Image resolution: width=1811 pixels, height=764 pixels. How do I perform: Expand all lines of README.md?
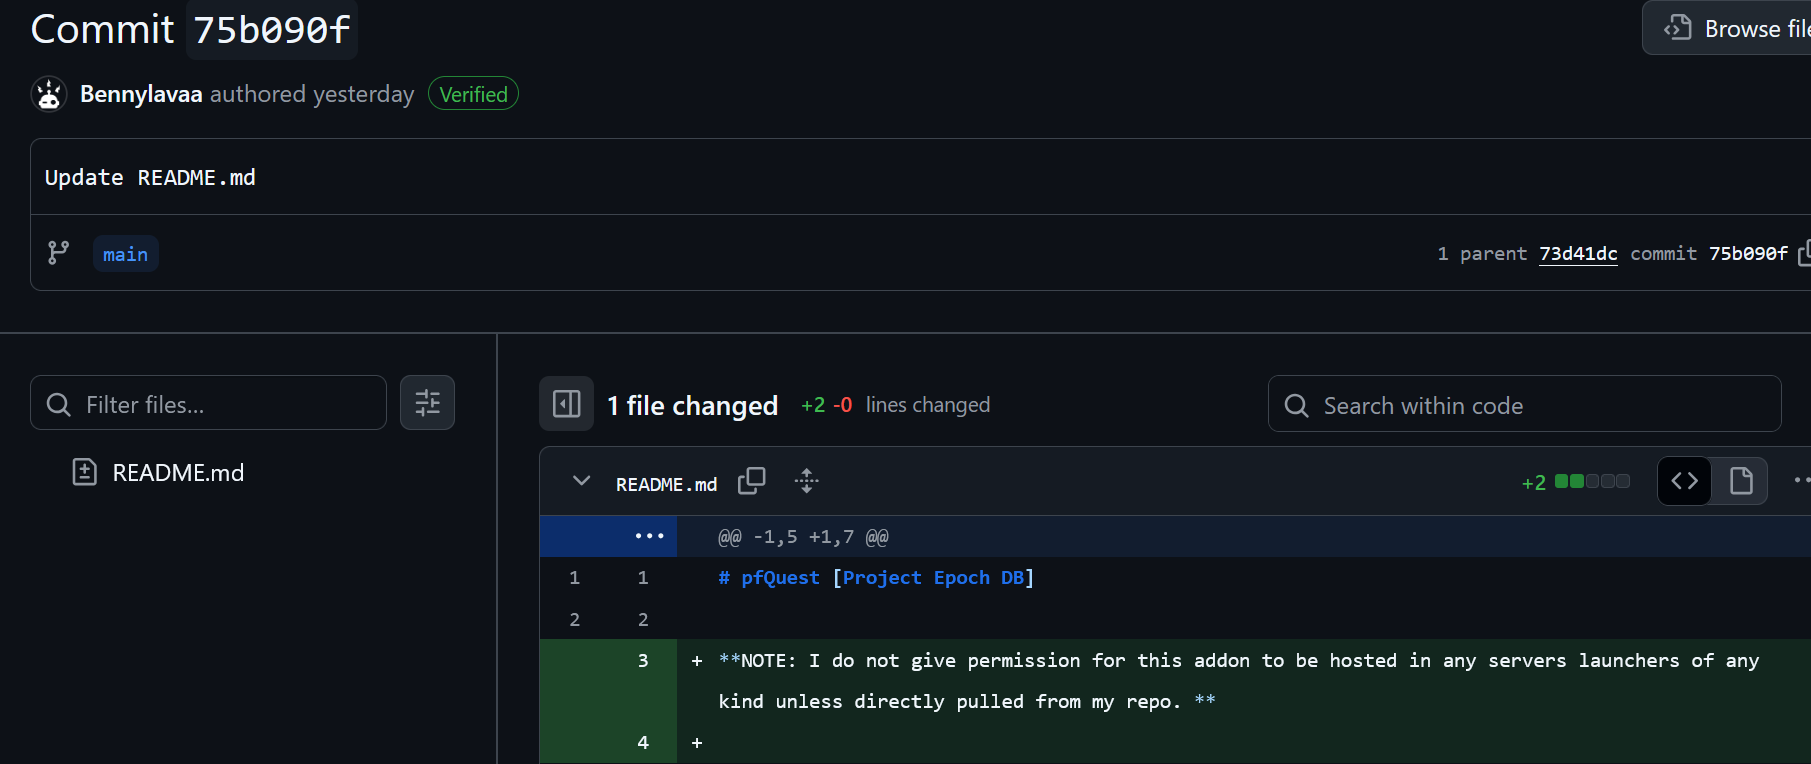806,482
